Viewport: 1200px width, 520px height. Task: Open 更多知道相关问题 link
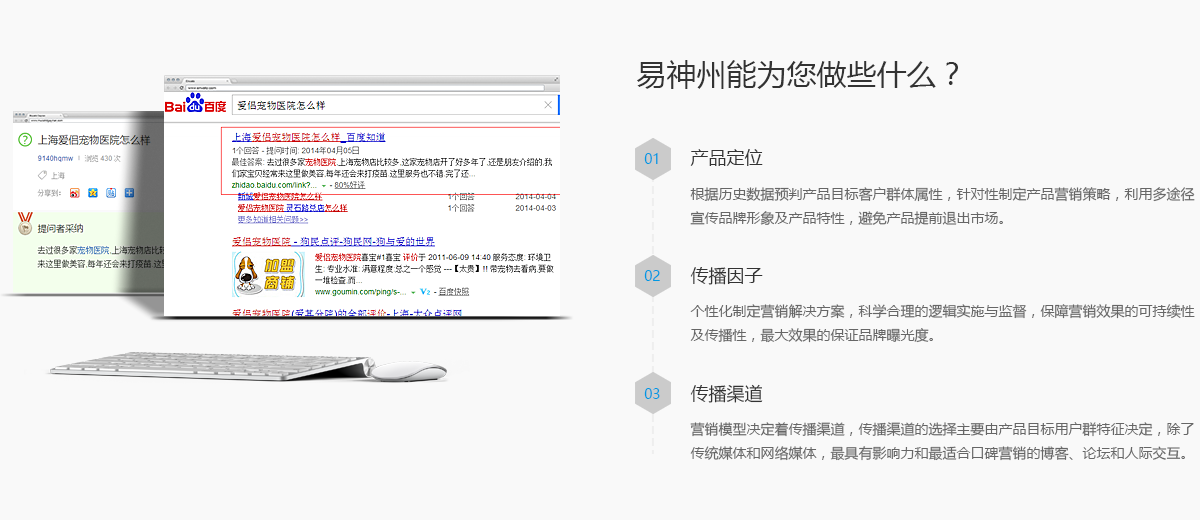pyautogui.click(x=272, y=219)
